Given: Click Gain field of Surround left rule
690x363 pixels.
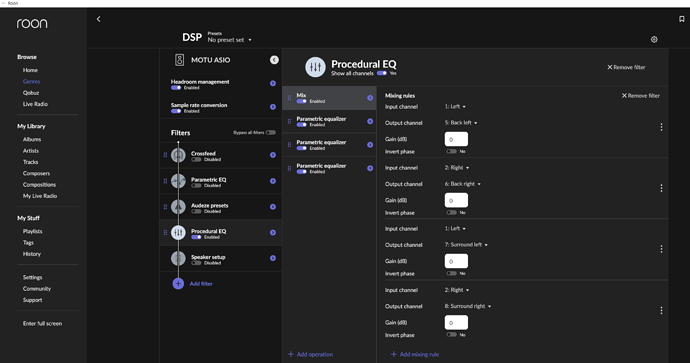Looking at the screenshot, I should coord(456,261).
